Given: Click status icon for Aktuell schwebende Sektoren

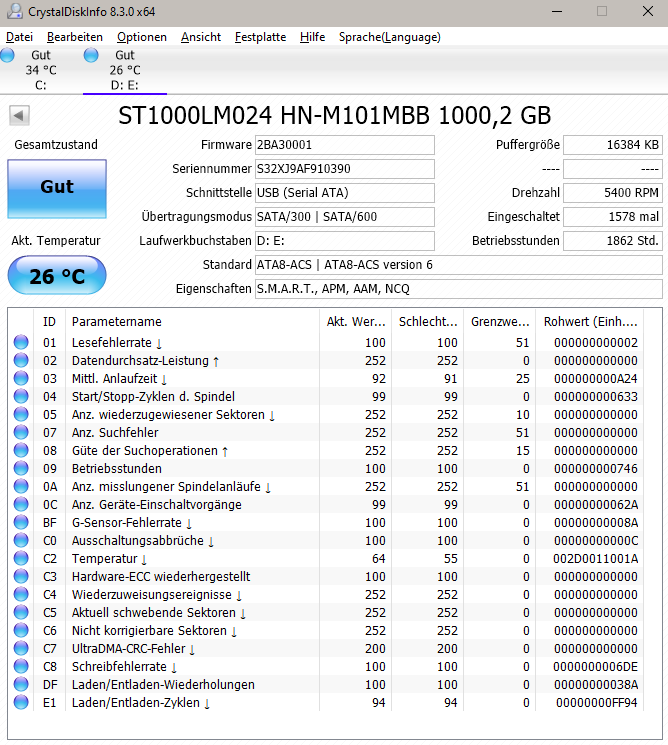Looking at the screenshot, I should pyautogui.click(x=21, y=612).
